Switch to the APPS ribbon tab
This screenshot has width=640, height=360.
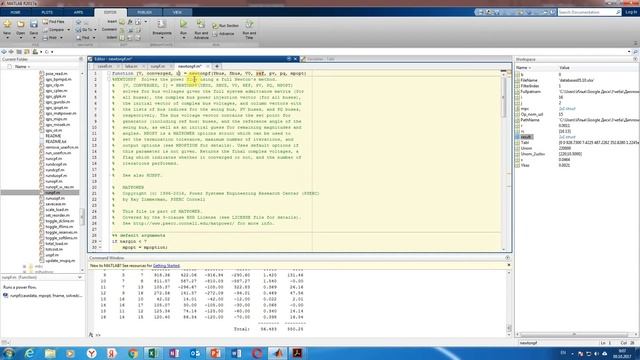(x=78, y=12)
